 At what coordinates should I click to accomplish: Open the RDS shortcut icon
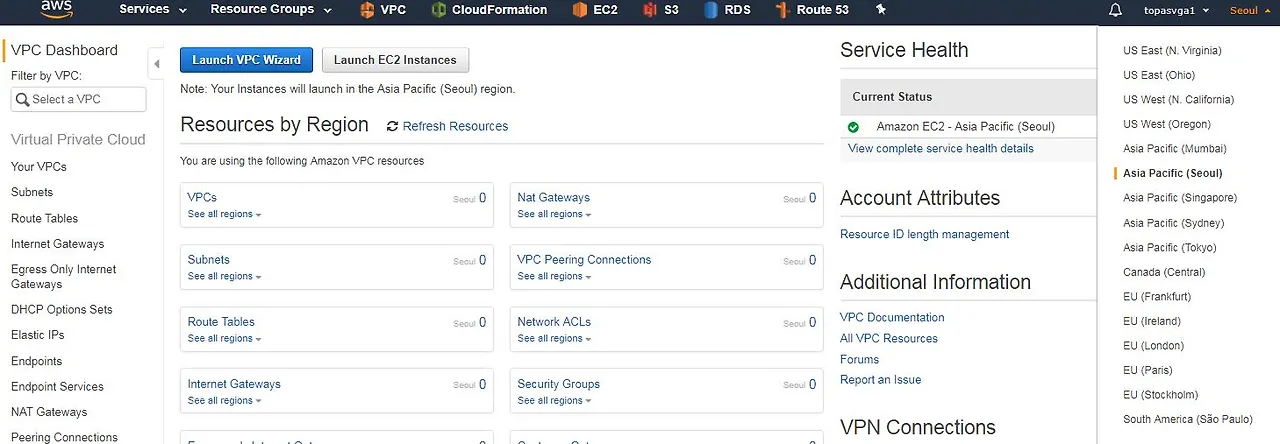pyautogui.click(x=711, y=10)
